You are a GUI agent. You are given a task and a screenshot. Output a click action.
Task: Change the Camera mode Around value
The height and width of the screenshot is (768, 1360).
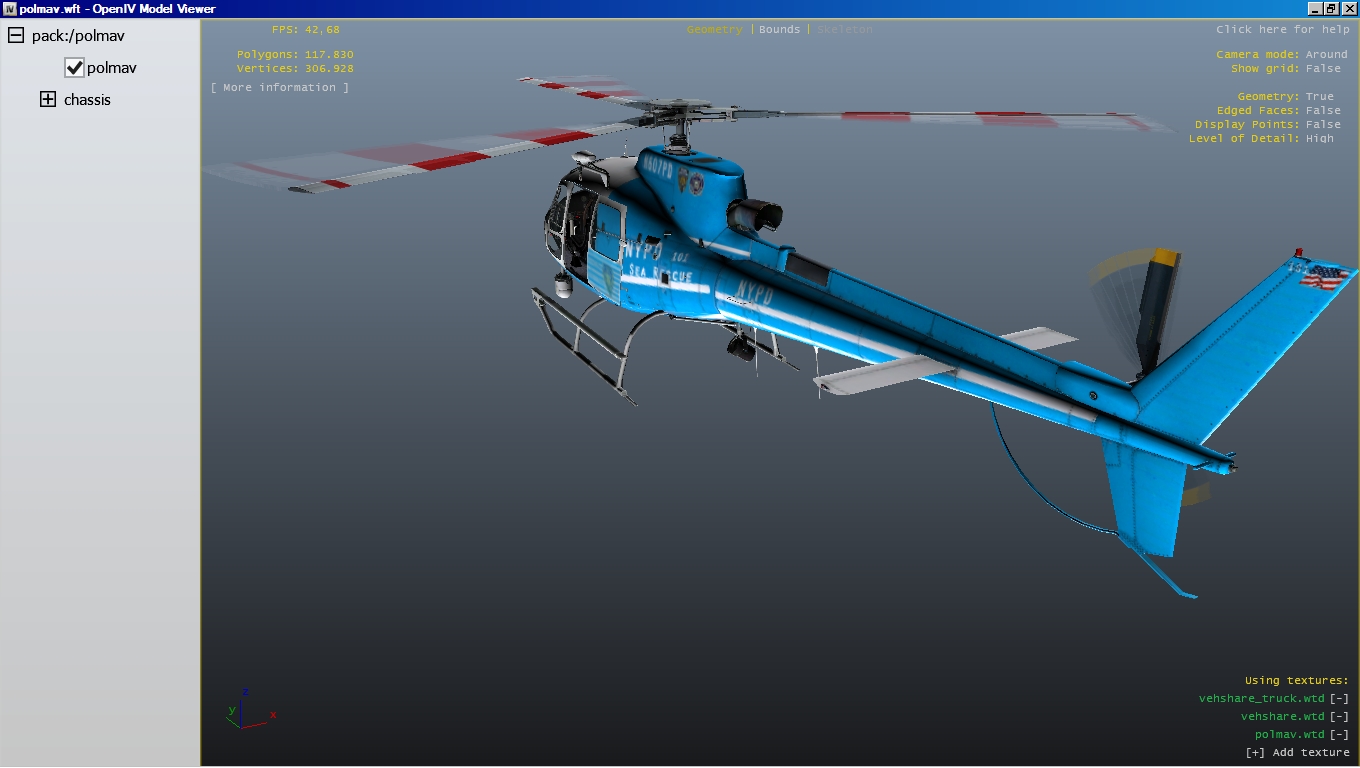1326,55
